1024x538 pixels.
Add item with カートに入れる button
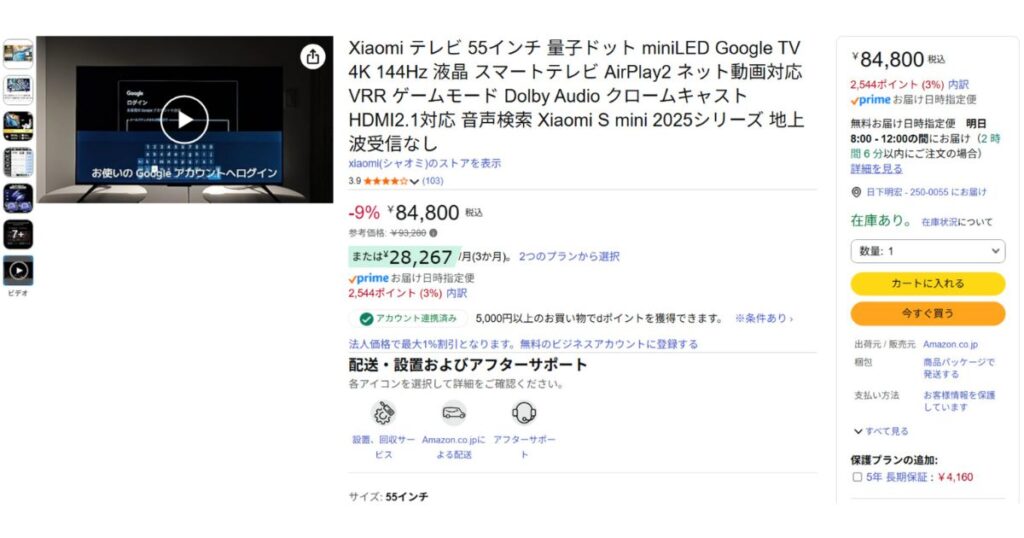[x=927, y=283]
